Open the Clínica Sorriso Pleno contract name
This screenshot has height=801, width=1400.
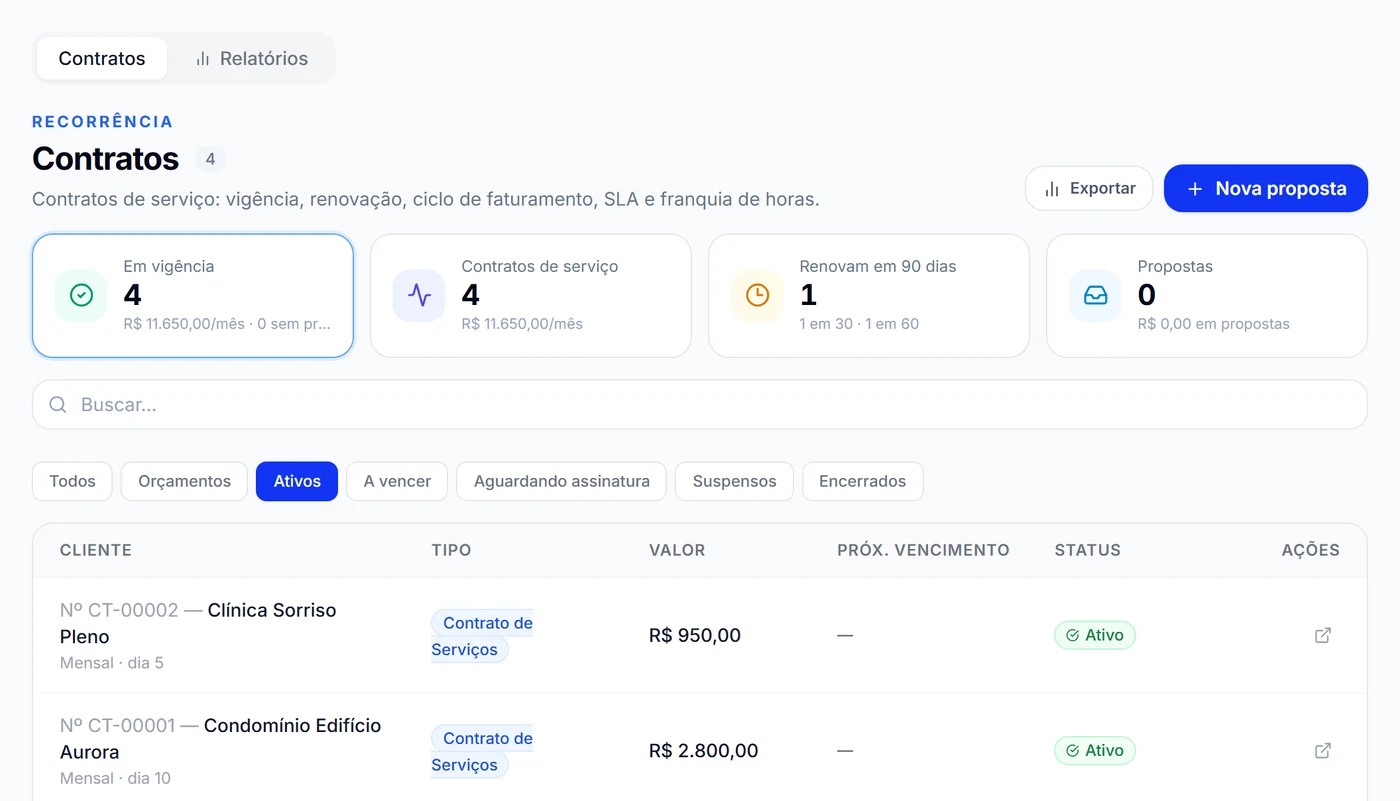[198, 623]
